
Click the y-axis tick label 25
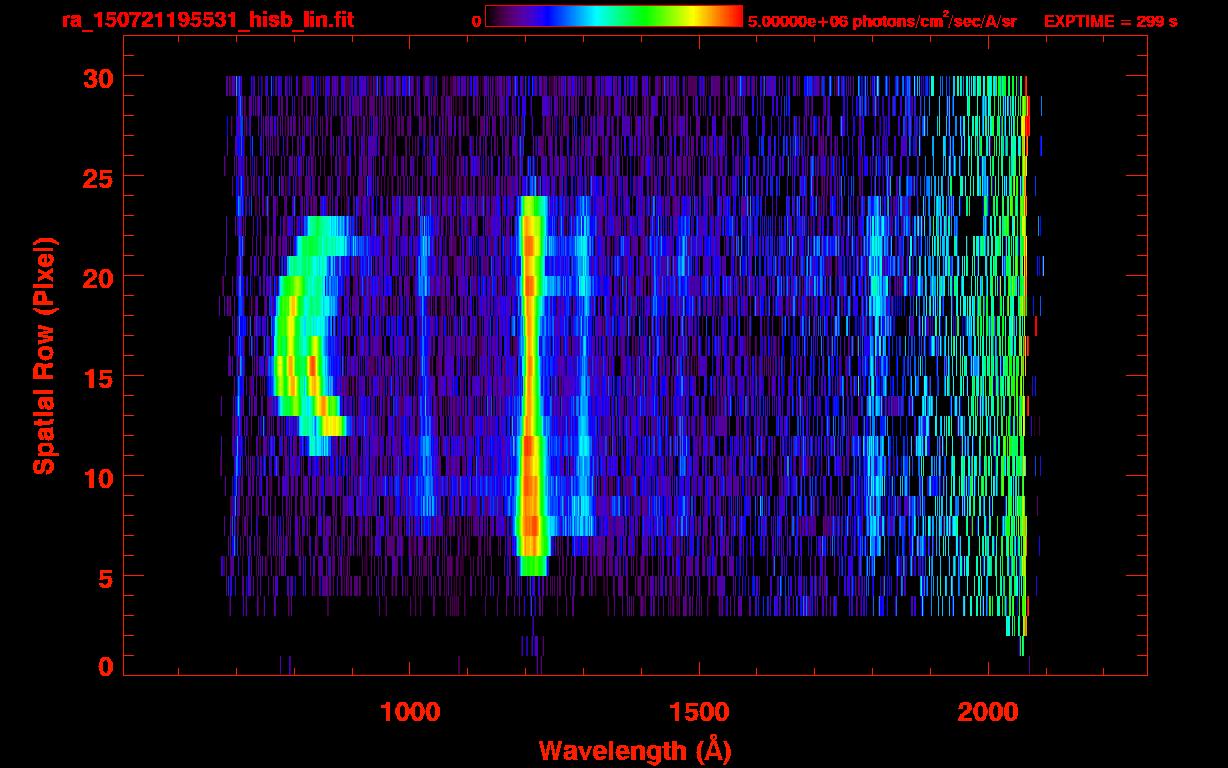(x=97, y=177)
